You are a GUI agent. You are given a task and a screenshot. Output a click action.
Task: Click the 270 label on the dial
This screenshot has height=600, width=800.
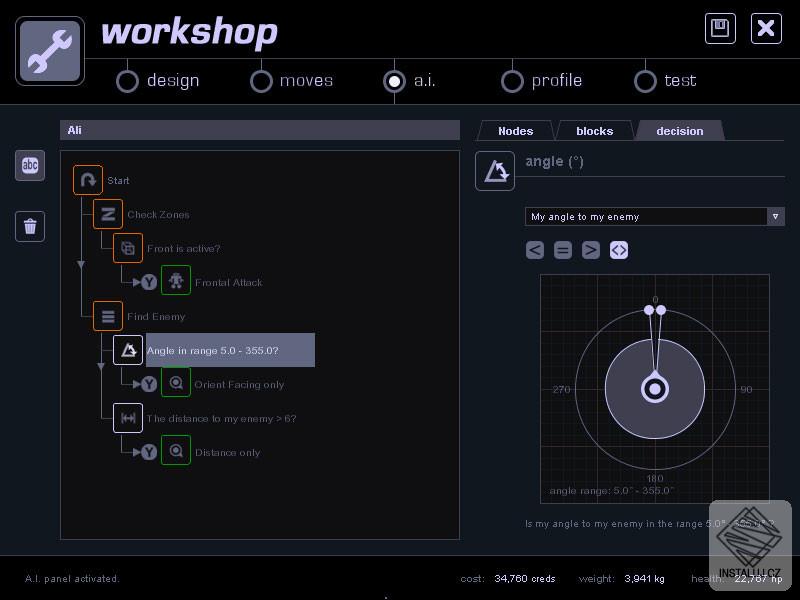tap(561, 390)
